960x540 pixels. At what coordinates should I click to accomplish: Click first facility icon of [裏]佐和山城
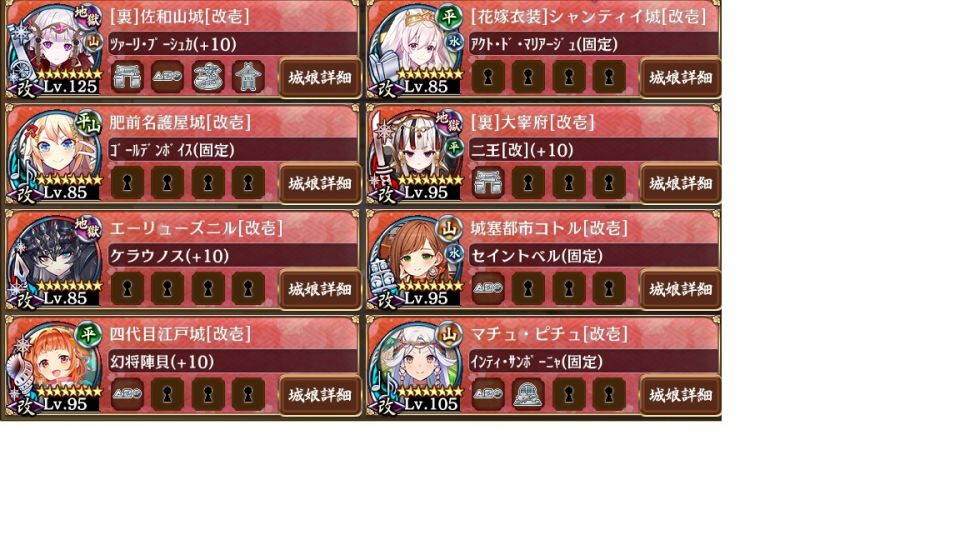point(127,77)
